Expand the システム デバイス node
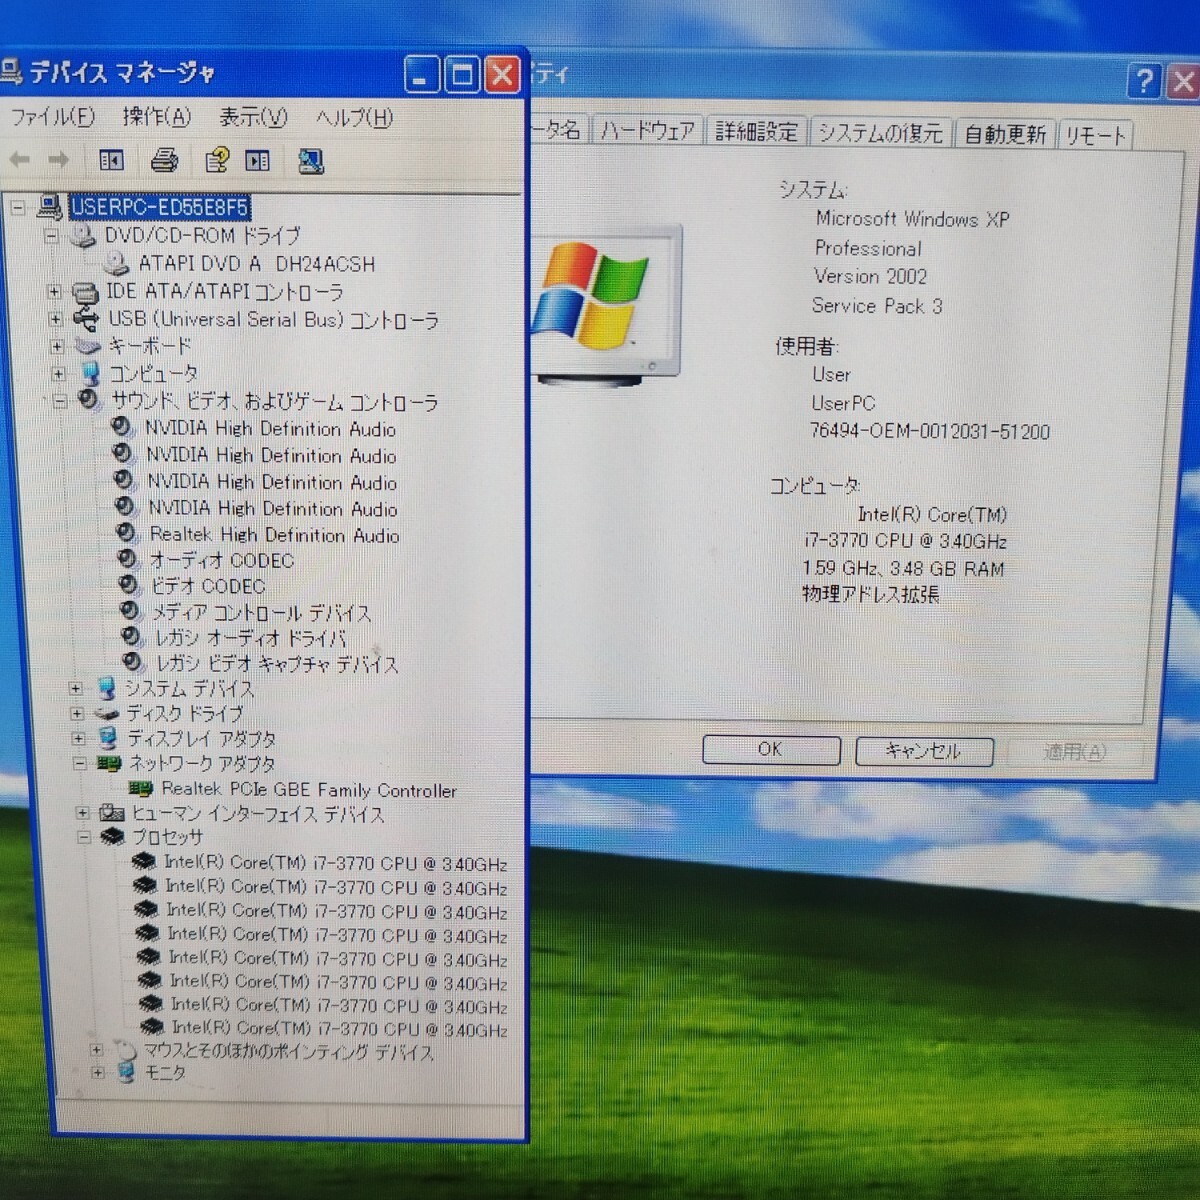The image size is (1200, 1200). [76, 689]
